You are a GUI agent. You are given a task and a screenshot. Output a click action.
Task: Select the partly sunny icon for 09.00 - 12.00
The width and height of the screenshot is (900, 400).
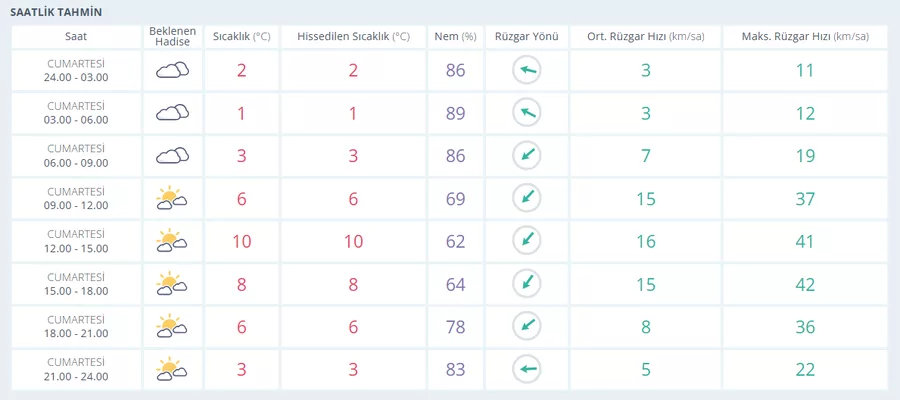coord(172,198)
